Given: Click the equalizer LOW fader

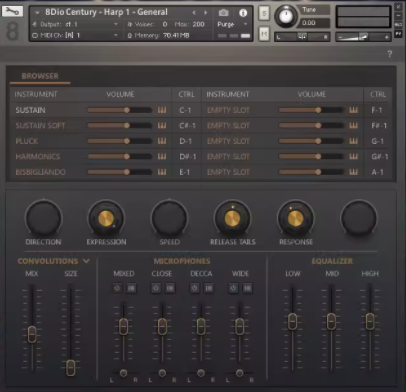Looking at the screenshot, I should tap(292, 321).
